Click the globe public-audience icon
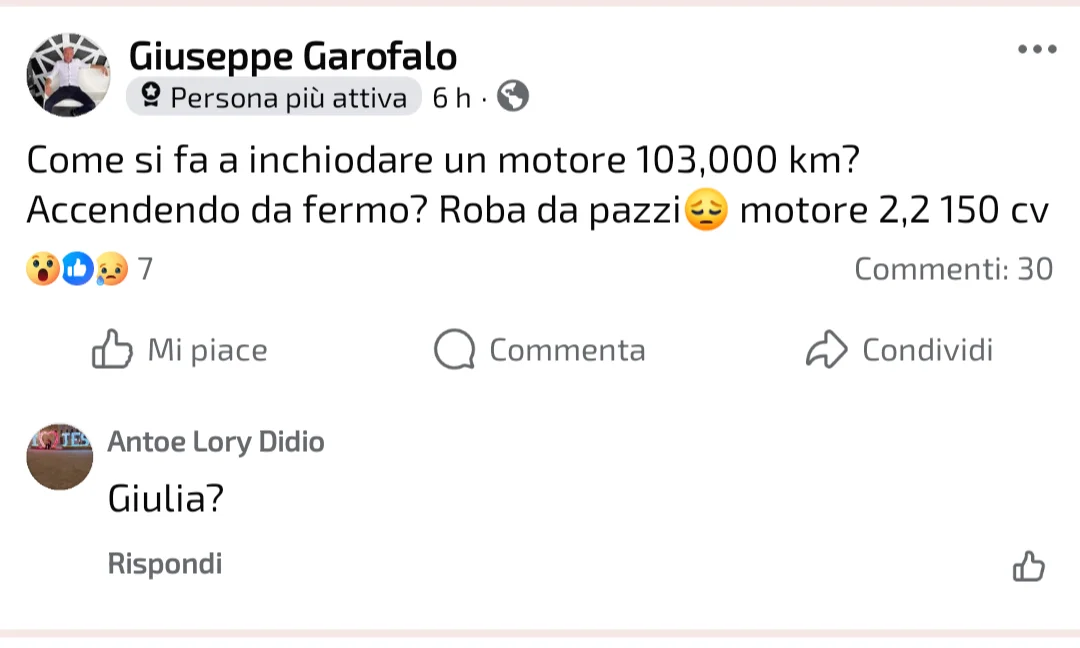The image size is (1080, 648). click(x=513, y=97)
